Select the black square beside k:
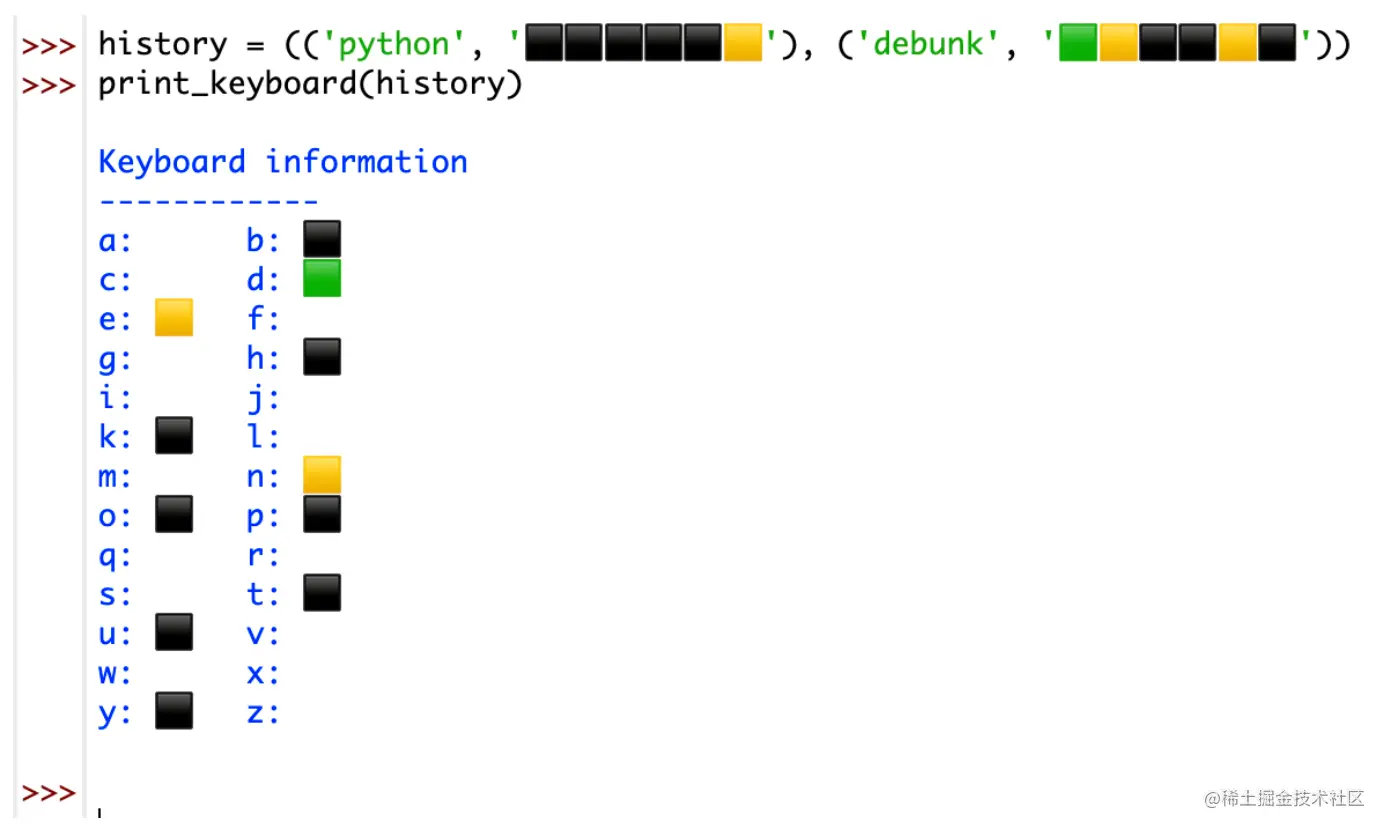Viewport: 1388px width, 832px height. coord(174,436)
